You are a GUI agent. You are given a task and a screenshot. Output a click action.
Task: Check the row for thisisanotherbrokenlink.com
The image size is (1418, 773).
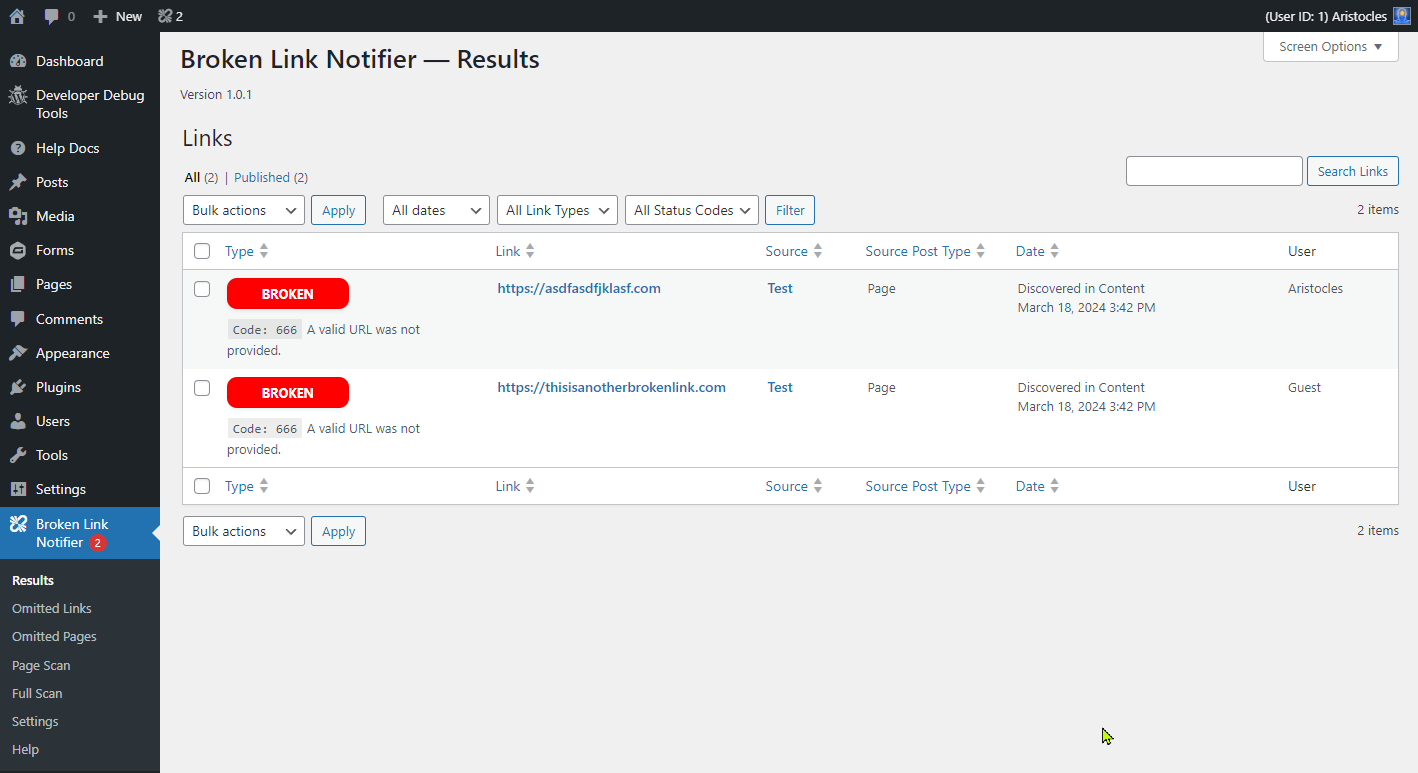pos(202,387)
